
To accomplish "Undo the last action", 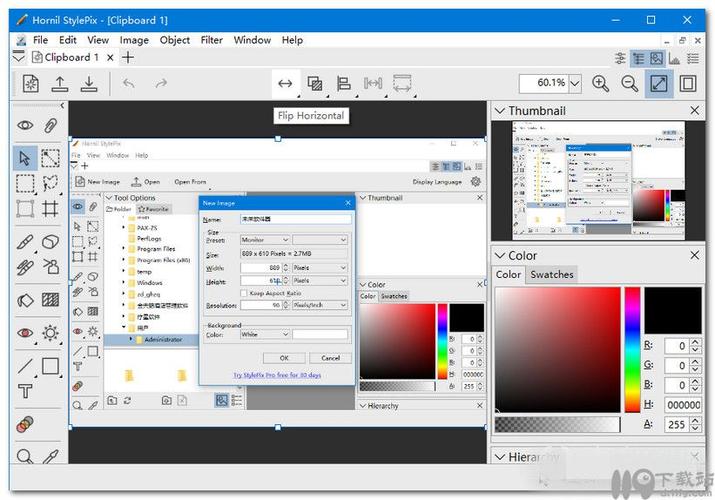I will click(x=129, y=83).
